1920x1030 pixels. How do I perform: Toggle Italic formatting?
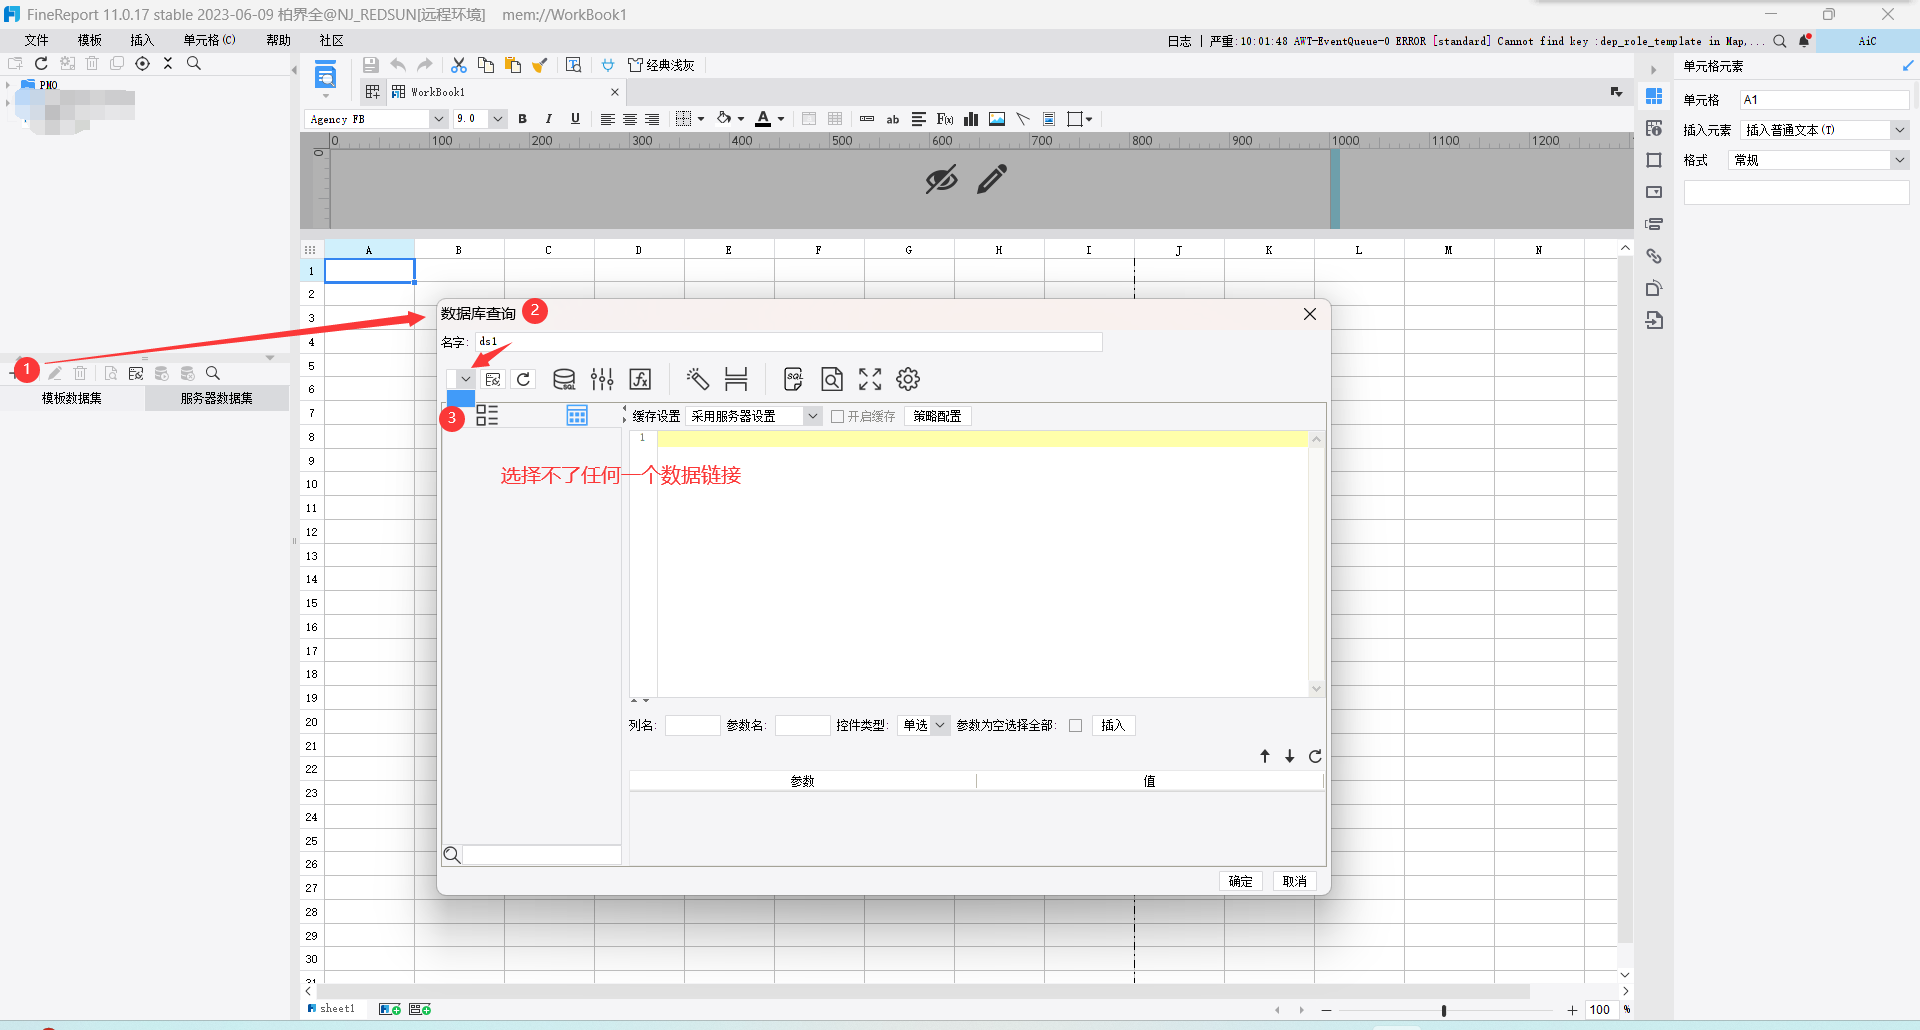pyautogui.click(x=549, y=119)
